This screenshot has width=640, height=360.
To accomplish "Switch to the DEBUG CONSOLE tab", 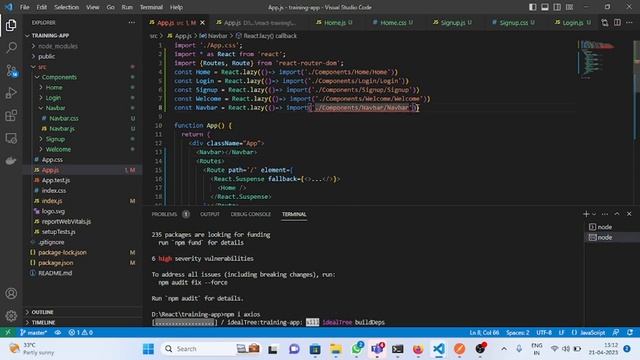I will 250,214.
